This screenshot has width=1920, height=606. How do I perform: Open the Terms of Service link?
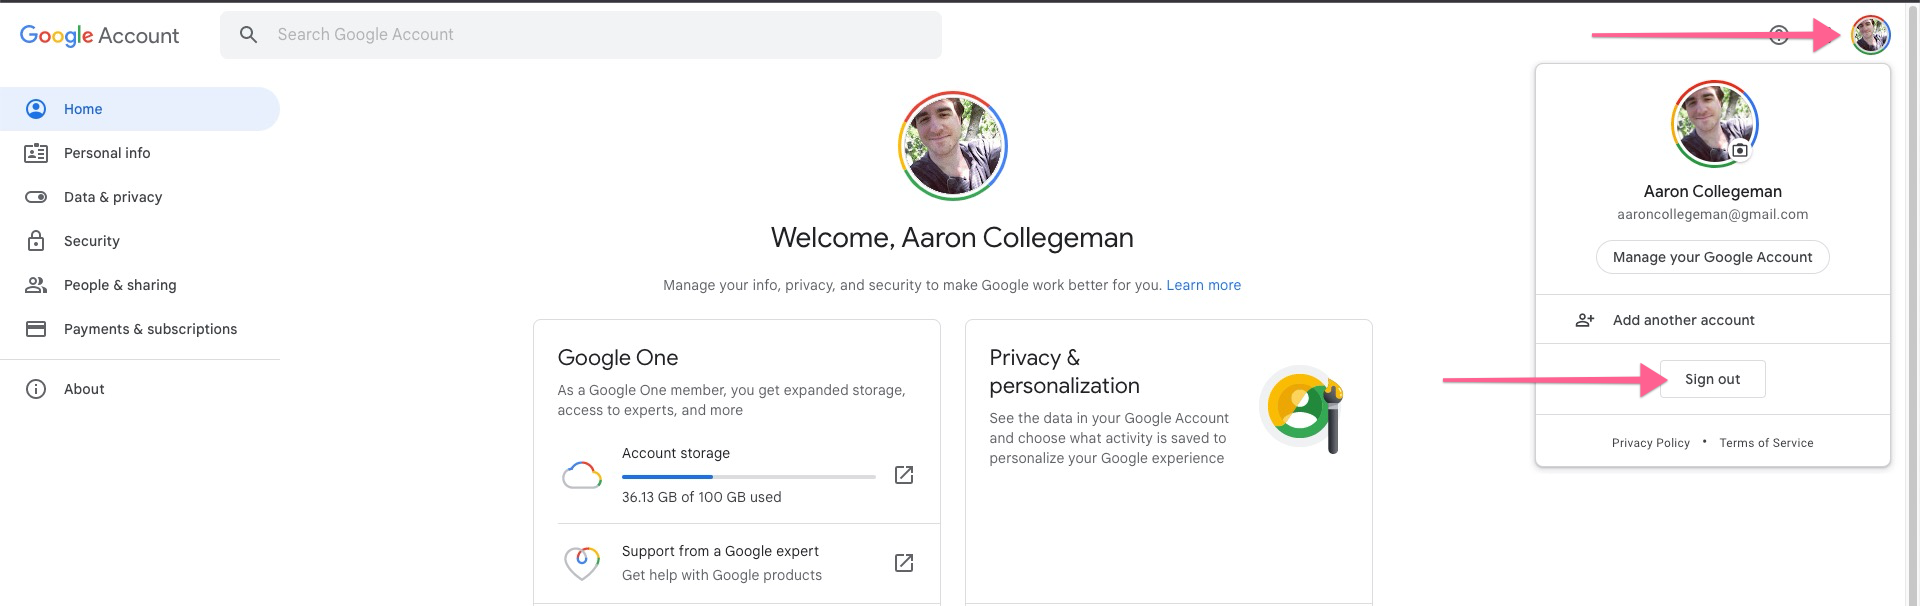(1766, 443)
